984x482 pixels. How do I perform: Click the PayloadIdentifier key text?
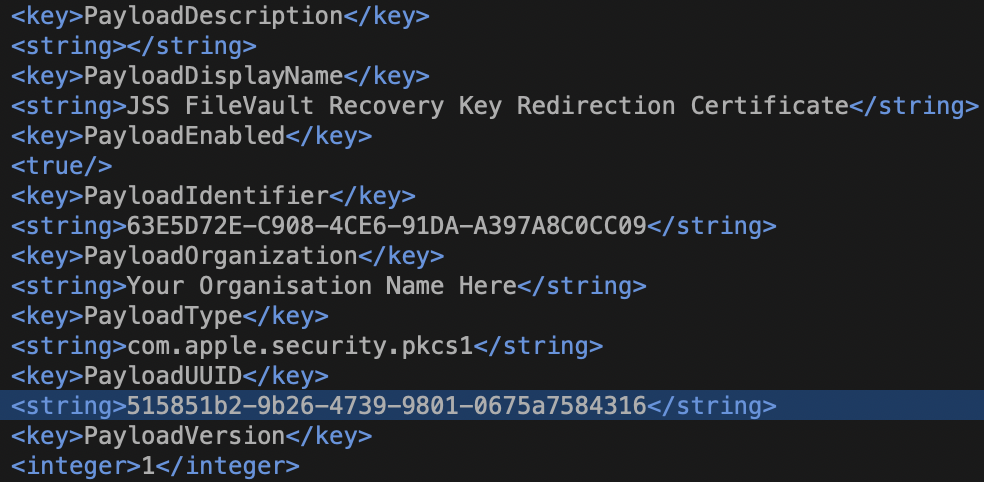click(x=206, y=196)
